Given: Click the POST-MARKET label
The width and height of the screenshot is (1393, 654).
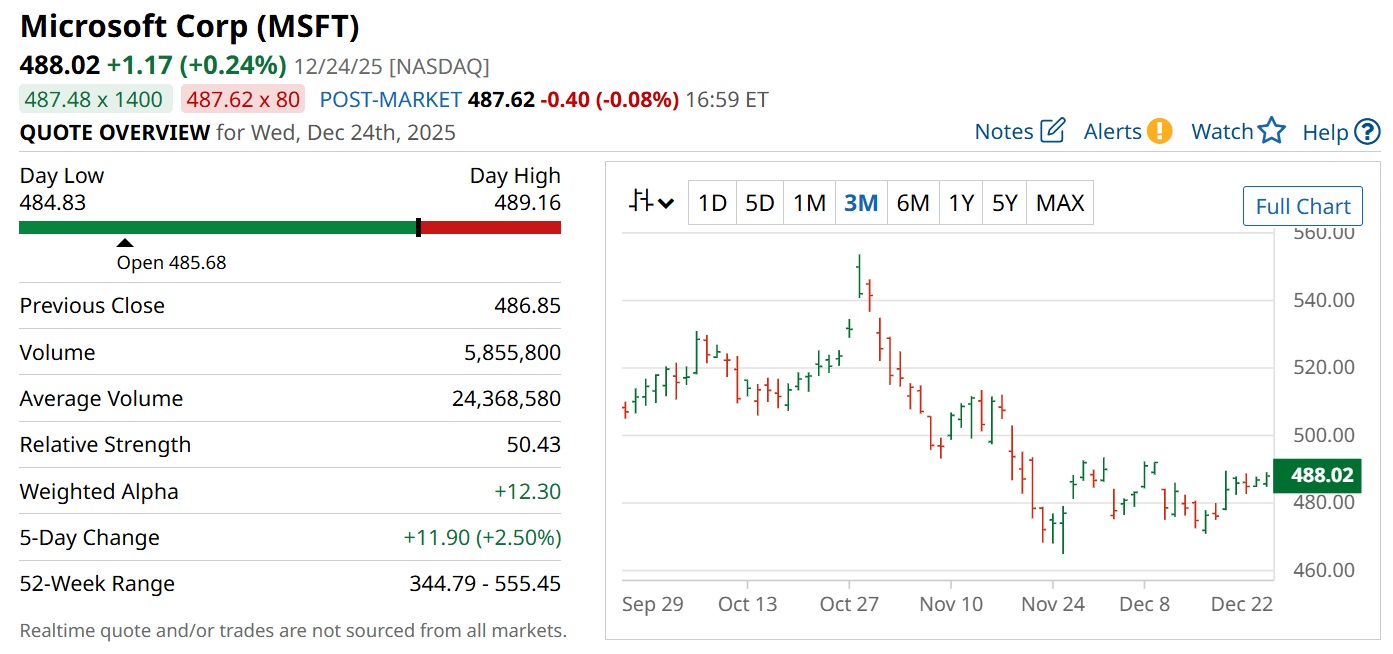Looking at the screenshot, I should [391, 99].
